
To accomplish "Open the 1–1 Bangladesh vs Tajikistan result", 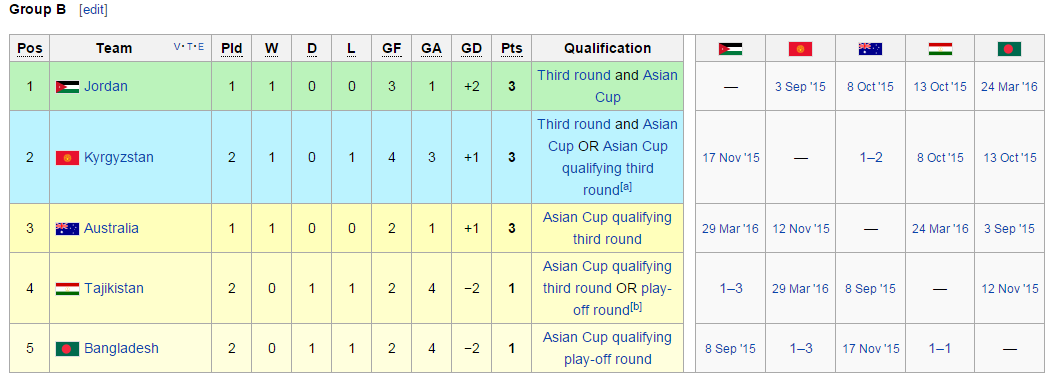I will [940, 349].
